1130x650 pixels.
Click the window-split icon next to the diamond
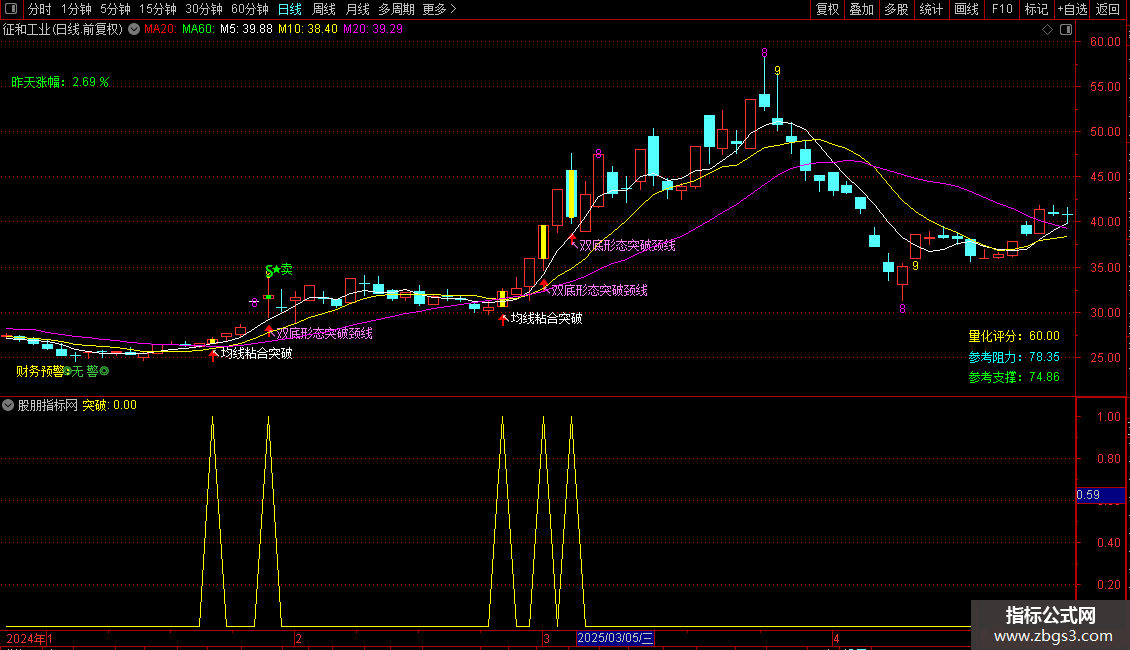[1067, 30]
